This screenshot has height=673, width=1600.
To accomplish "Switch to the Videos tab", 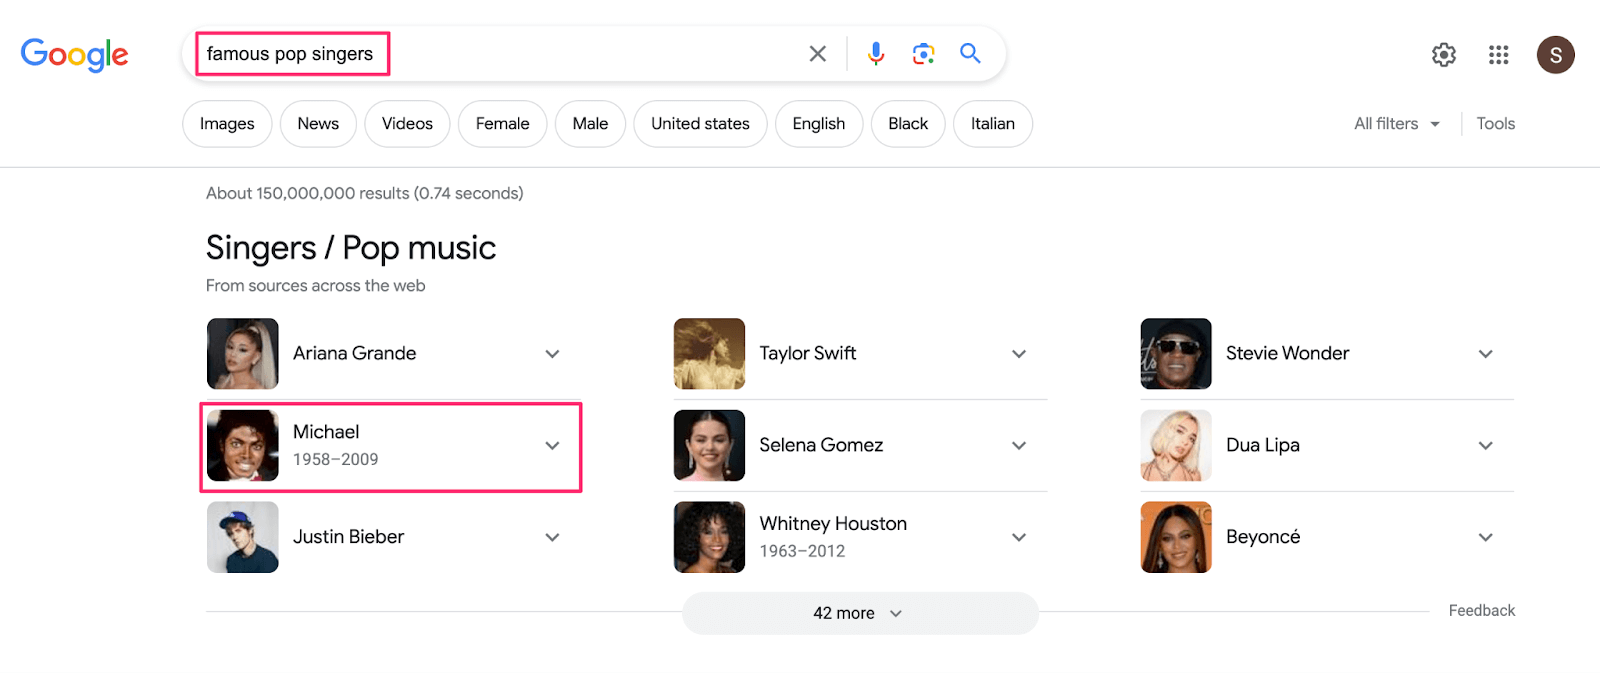I will pos(407,124).
